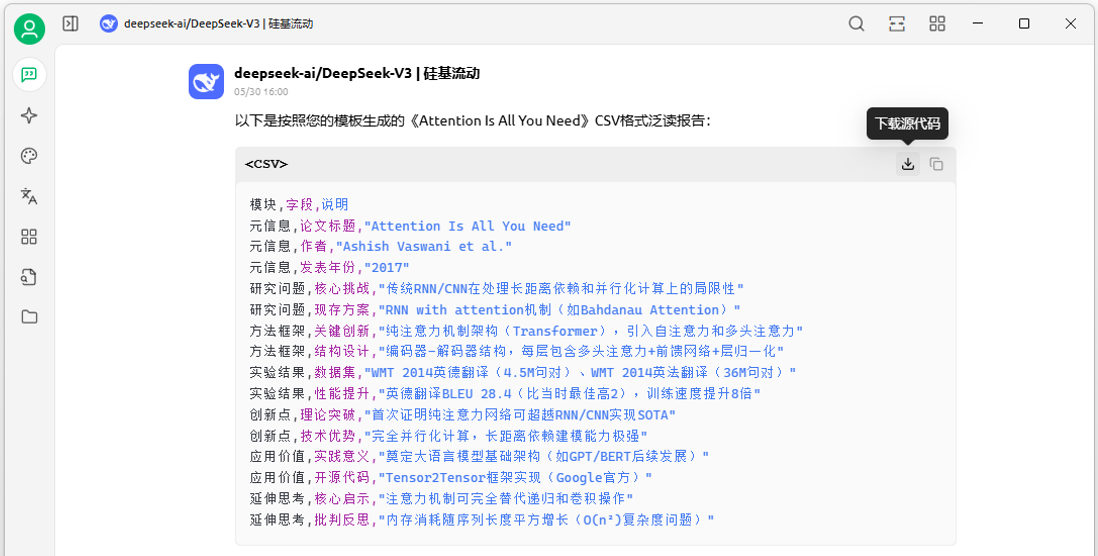Click the 数据集 WMT 2014 line

tap(522, 372)
